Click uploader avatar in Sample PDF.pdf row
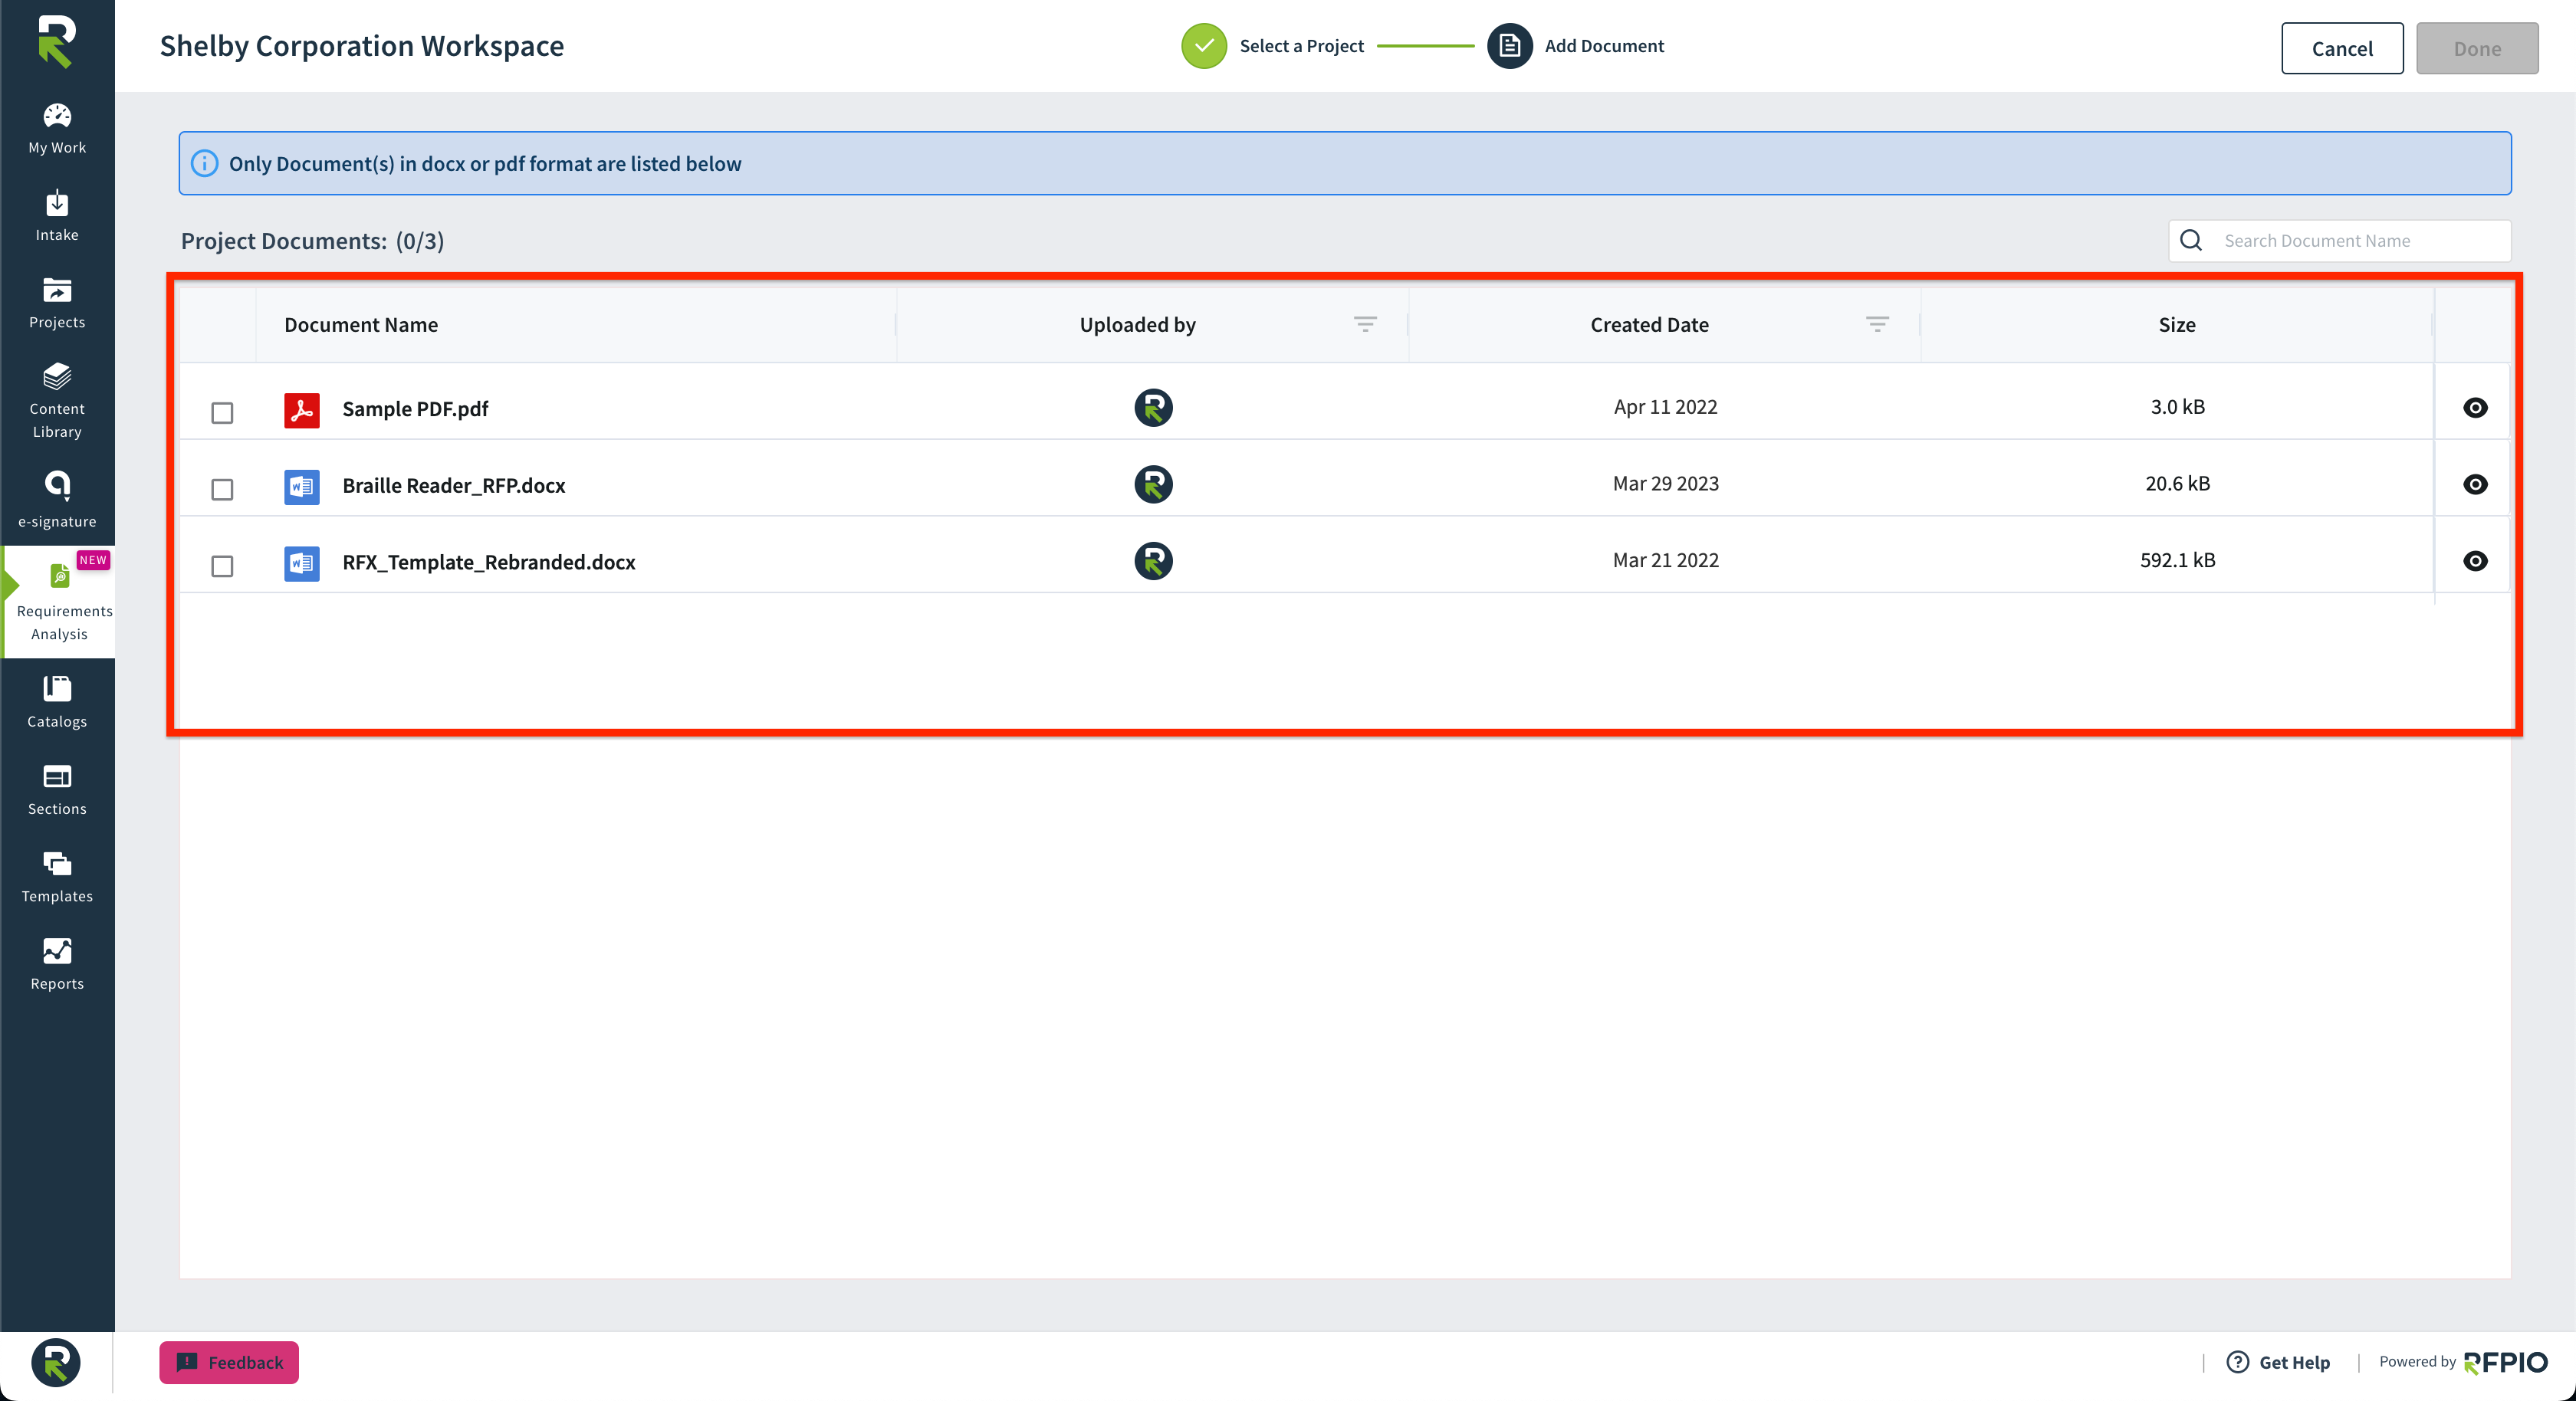Screen dimensions: 2576x1401 tap(1153, 408)
